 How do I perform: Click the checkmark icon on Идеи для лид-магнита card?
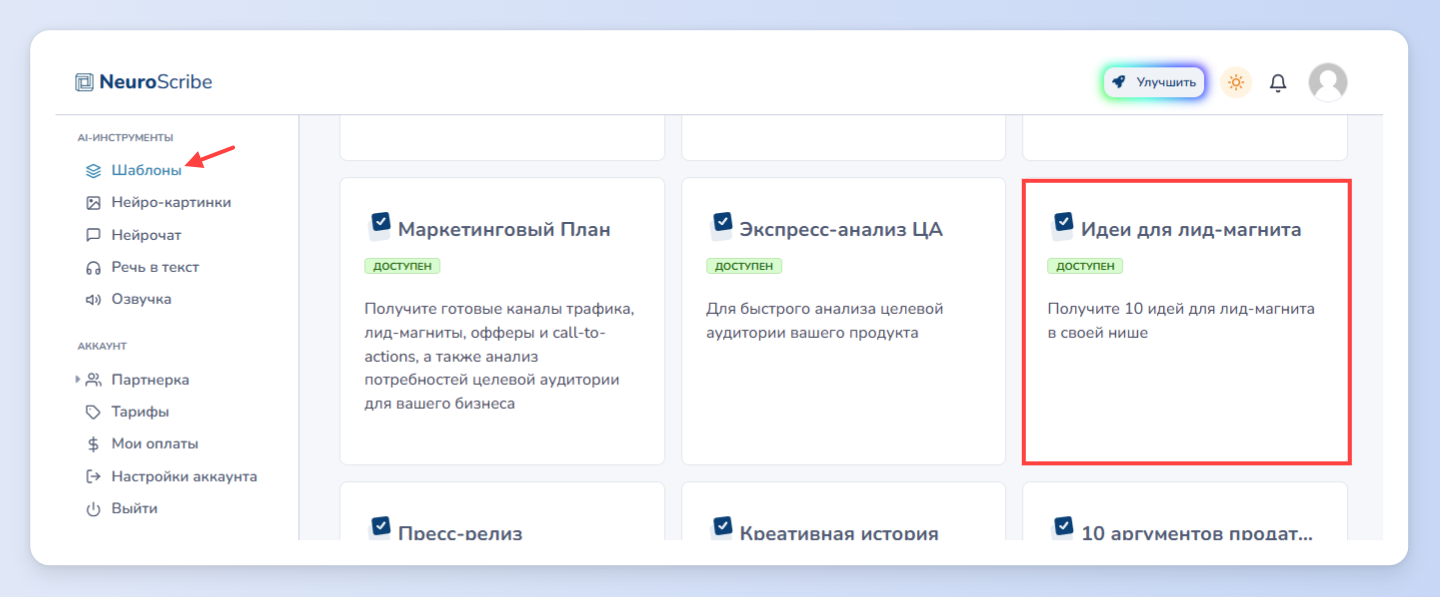[x=1062, y=226]
